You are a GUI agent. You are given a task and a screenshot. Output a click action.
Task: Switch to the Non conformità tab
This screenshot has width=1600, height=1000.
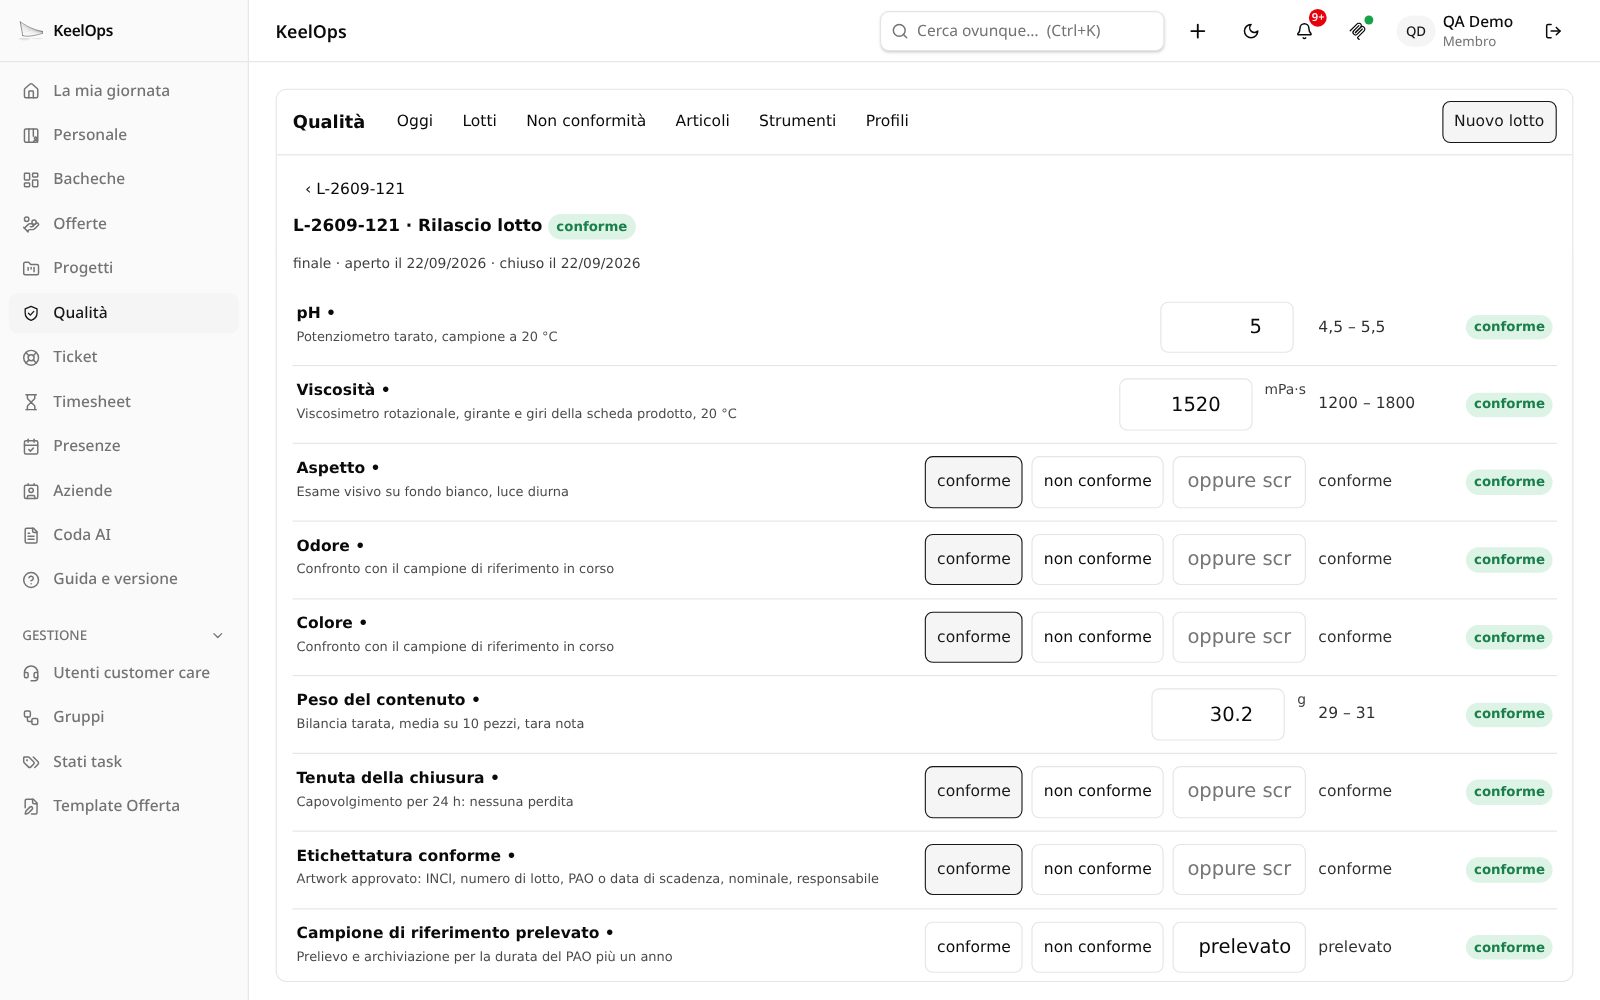pyautogui.click(x=586, y=121)
